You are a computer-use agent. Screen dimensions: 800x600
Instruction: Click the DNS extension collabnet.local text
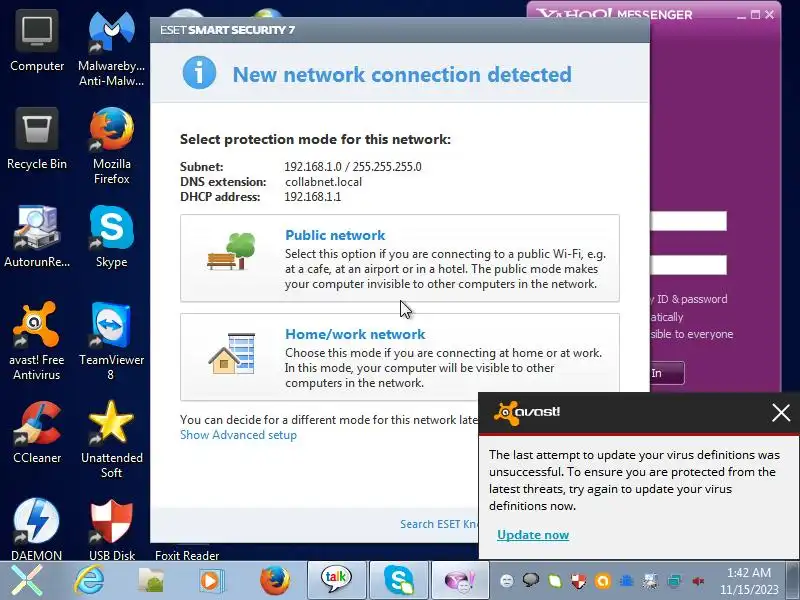coord(323,182)
